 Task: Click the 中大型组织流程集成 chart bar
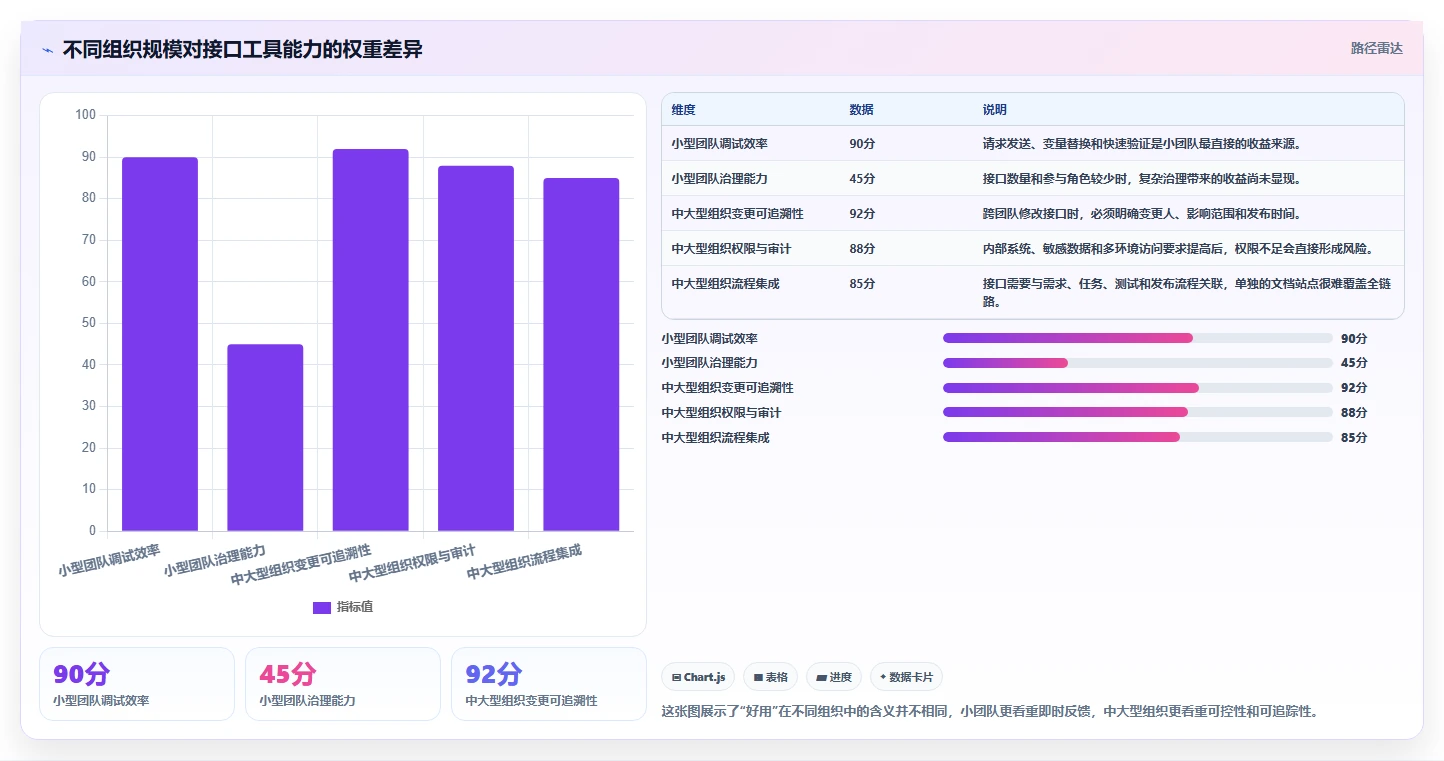tap(581, 354)
